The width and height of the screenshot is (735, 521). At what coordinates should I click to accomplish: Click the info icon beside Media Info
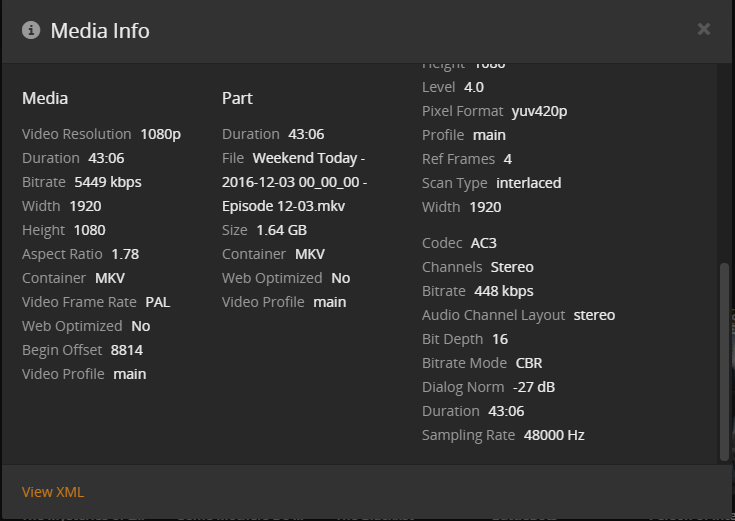(31, 30)
